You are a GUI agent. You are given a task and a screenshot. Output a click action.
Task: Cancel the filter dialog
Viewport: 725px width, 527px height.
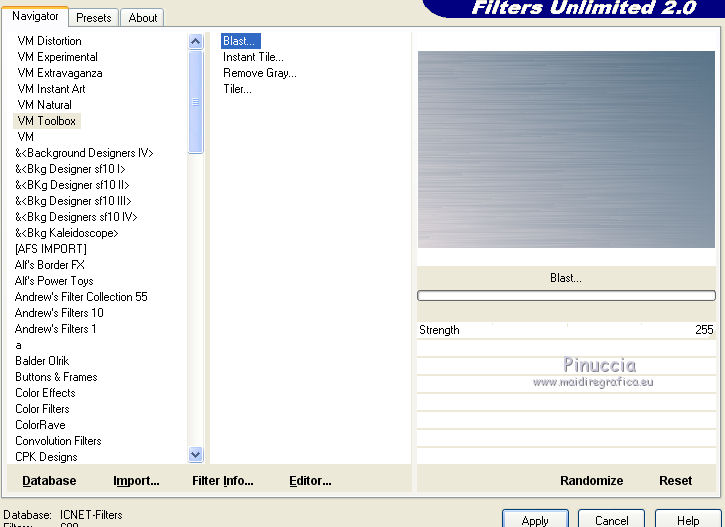point(611,520)
